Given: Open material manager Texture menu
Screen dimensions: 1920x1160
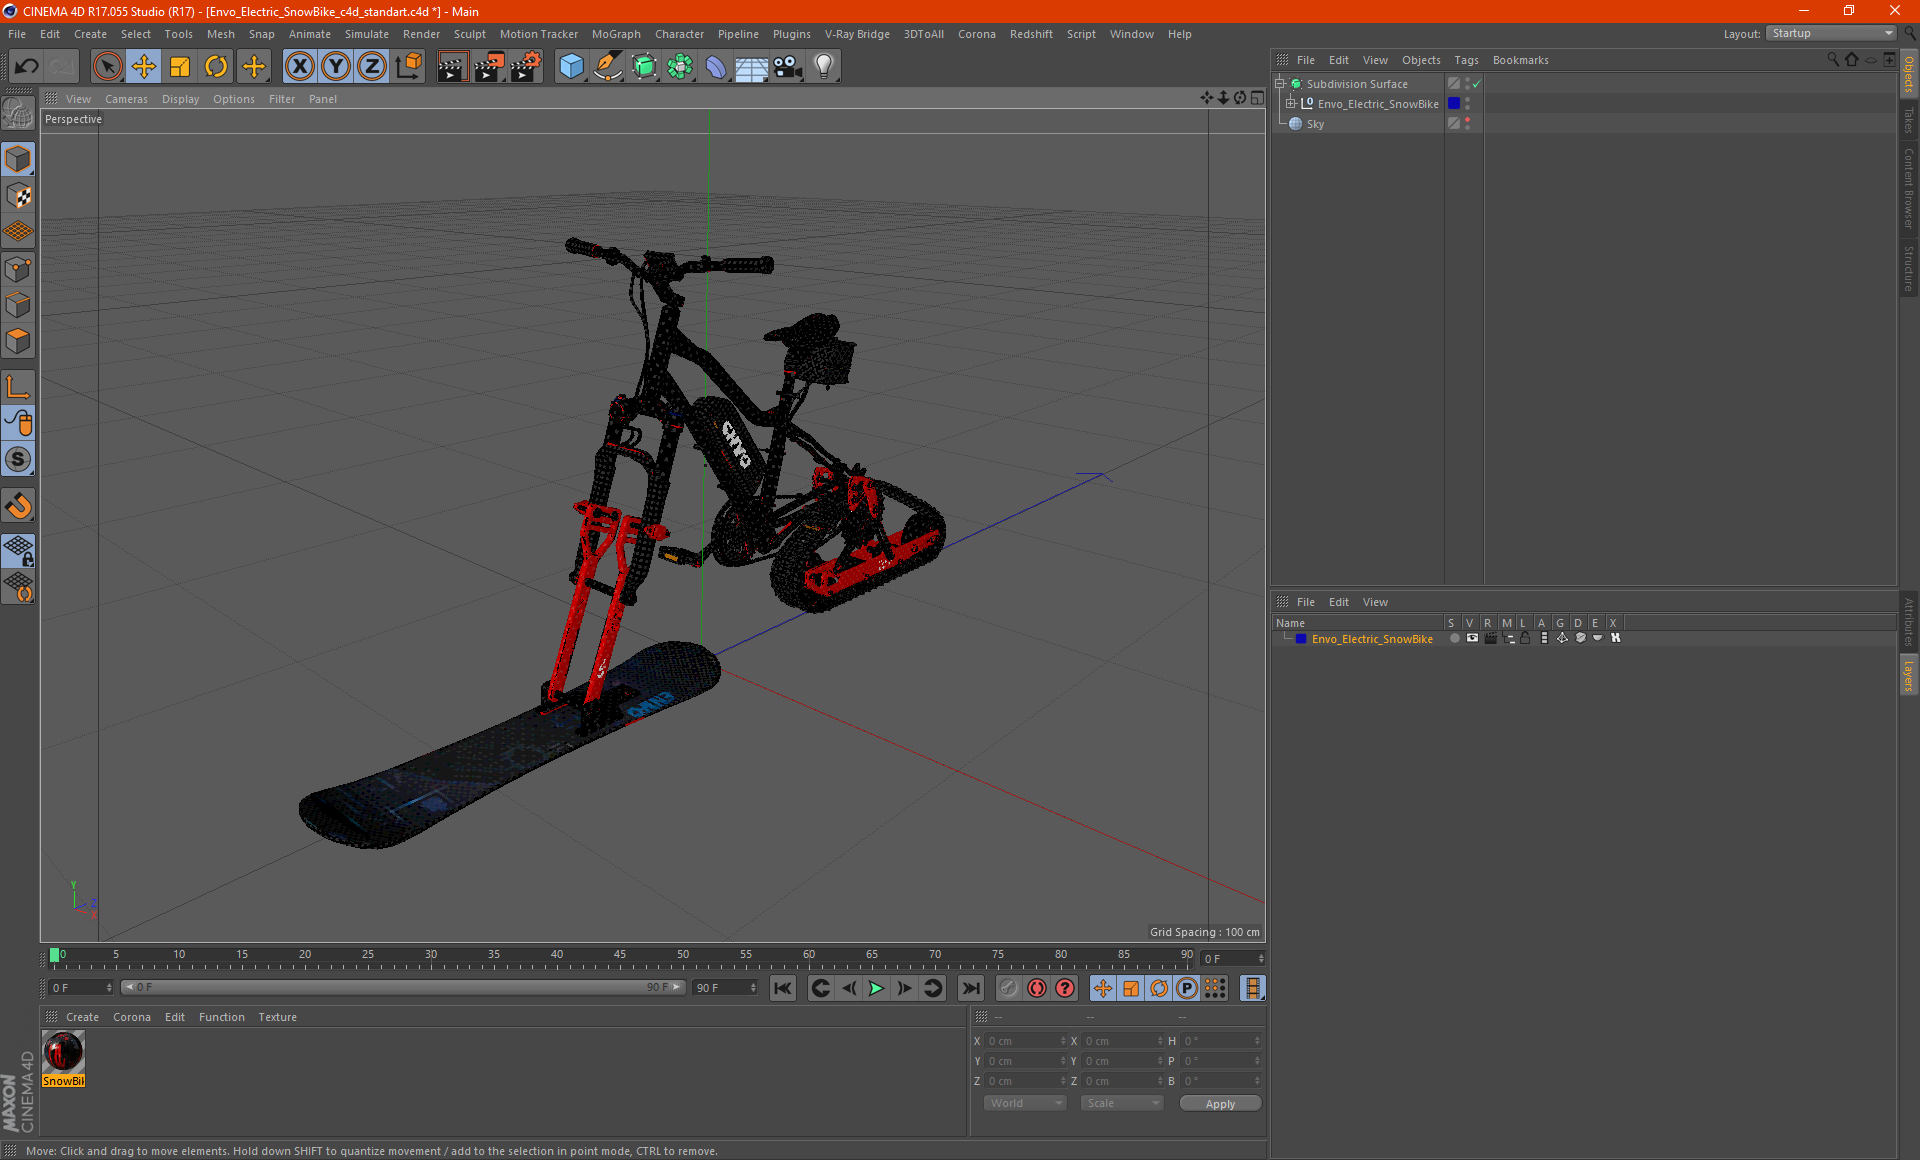Looking at the screenshot, I should tap(277, 1017).
